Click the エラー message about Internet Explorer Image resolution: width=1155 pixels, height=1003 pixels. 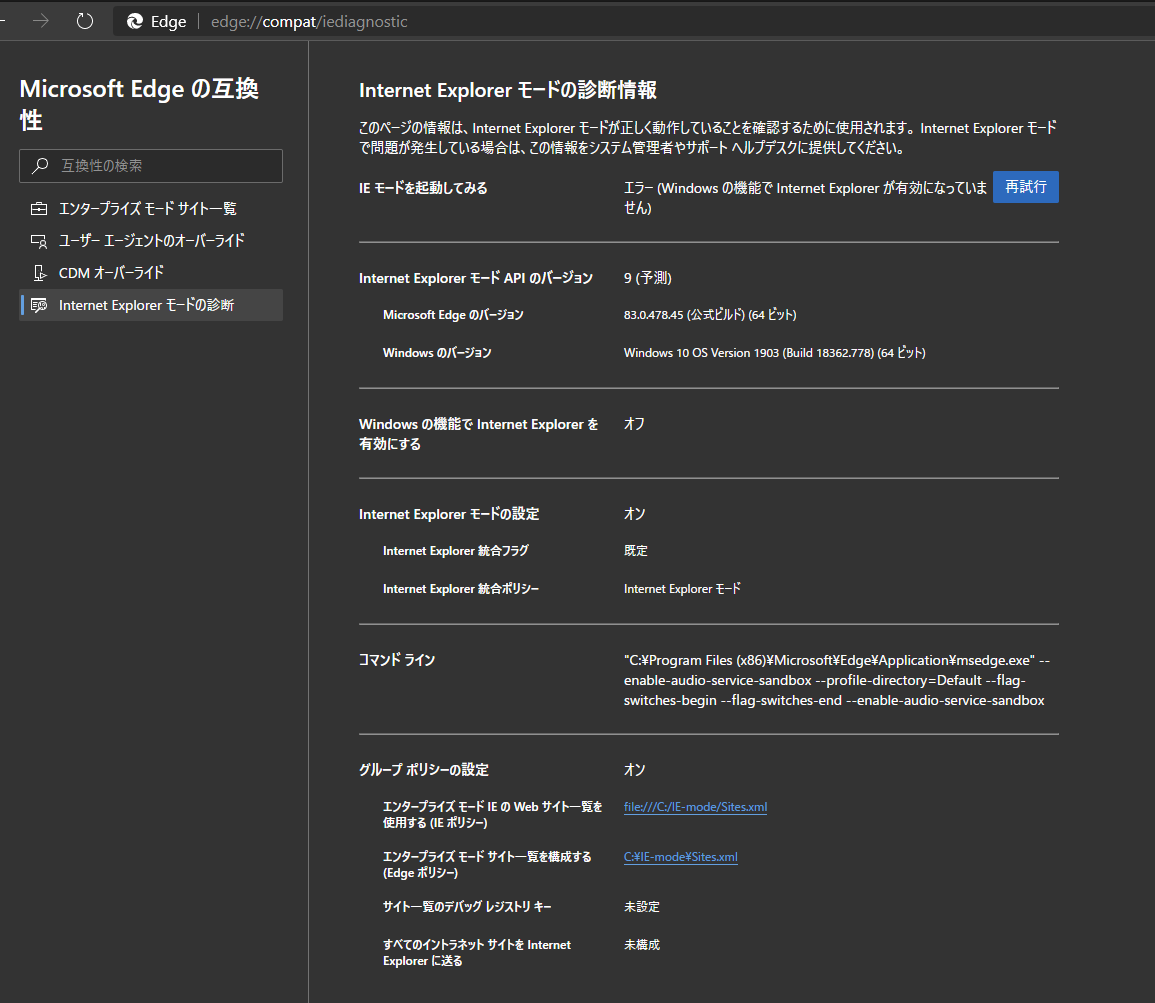(805, 198)
